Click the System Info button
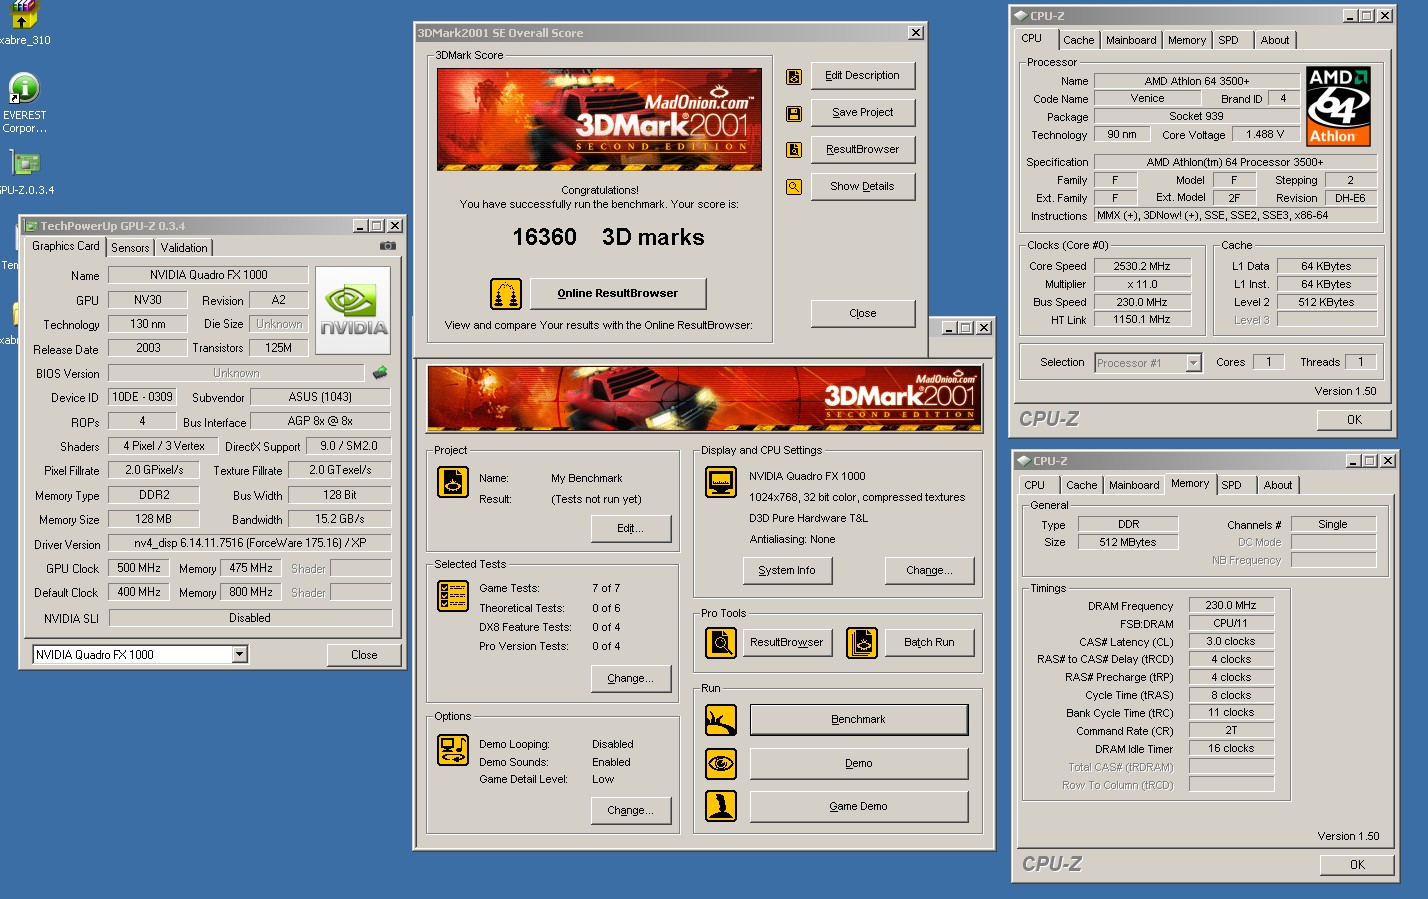 [787, 571]
